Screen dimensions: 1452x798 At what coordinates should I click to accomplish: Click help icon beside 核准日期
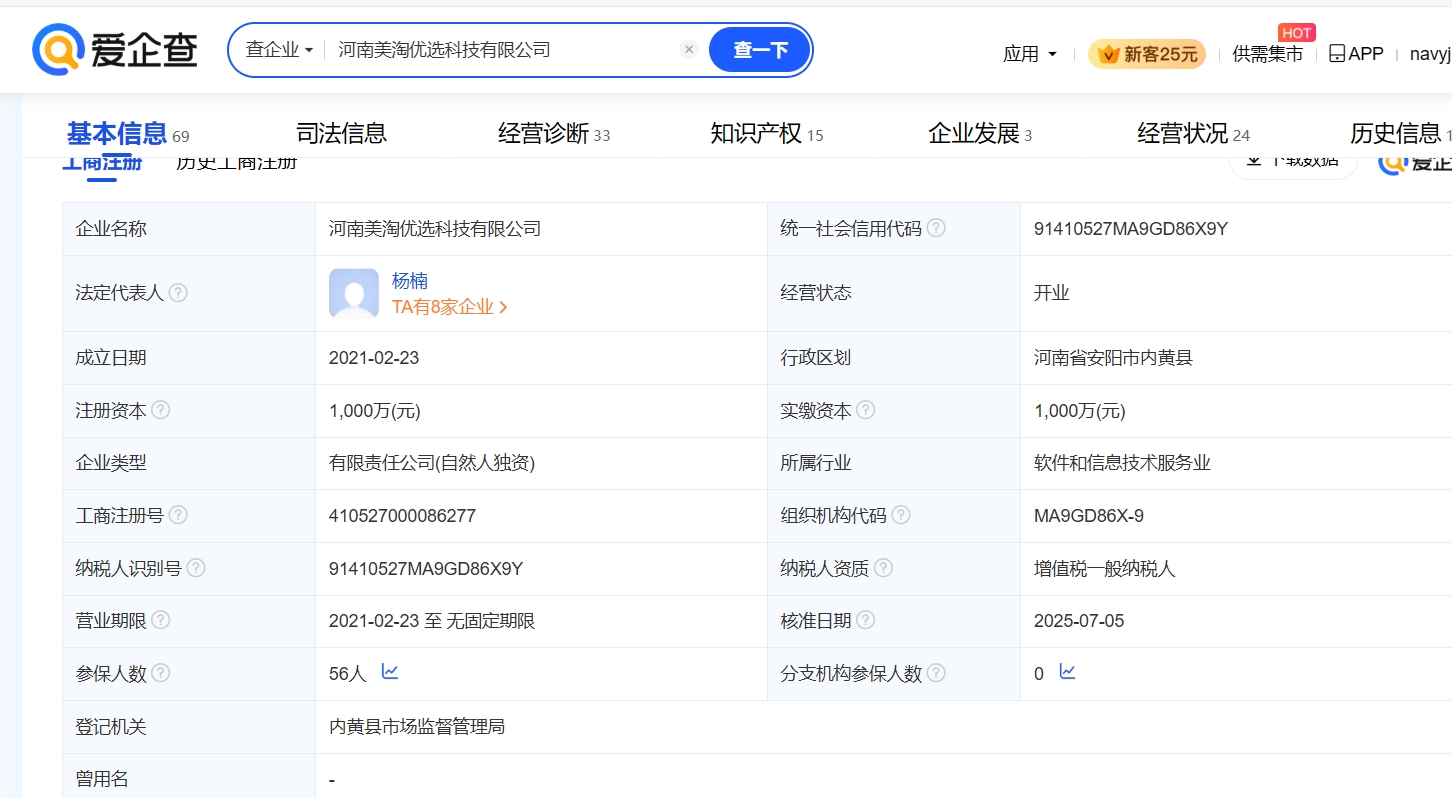coord(866,620)
